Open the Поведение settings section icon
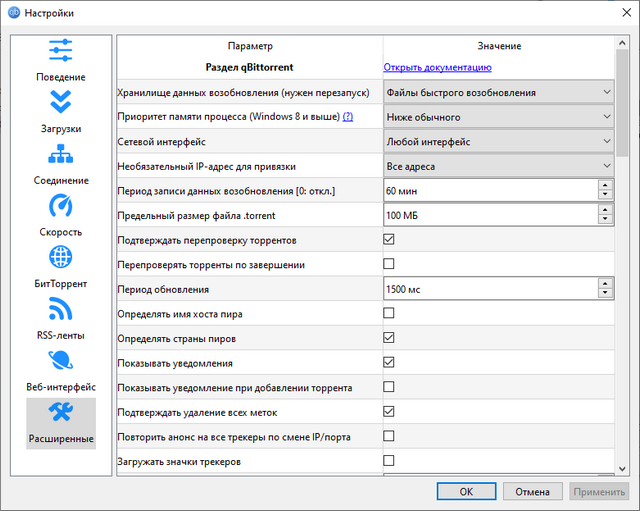Viewport: 640px width, 511px height. (x=61, y=51)
